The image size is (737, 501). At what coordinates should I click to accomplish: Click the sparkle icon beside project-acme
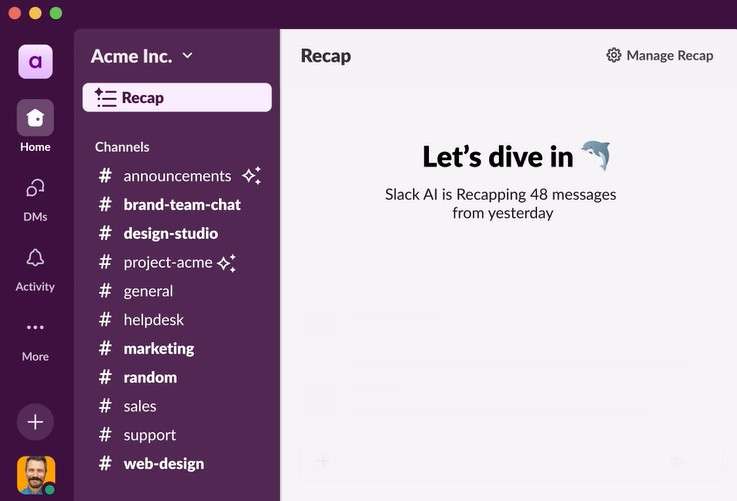click(x=227, y=263)
